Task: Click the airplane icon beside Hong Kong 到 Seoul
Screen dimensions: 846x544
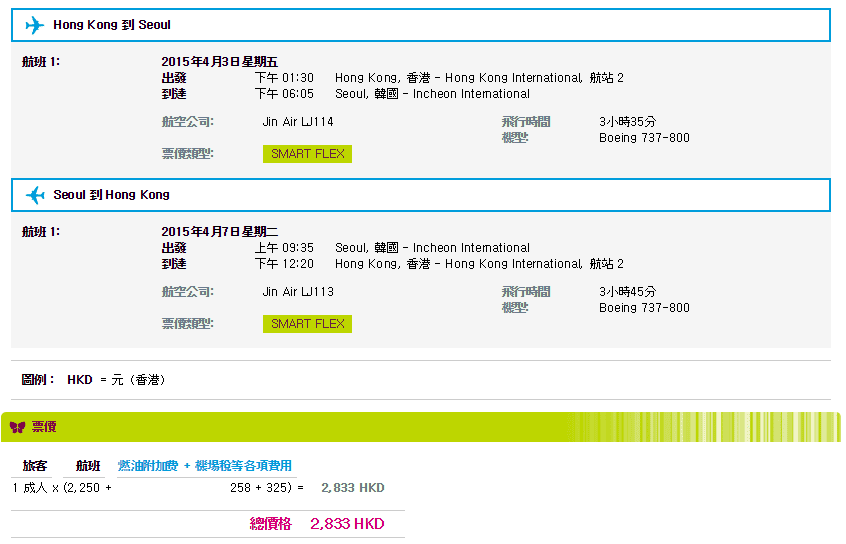Action: 35,25
